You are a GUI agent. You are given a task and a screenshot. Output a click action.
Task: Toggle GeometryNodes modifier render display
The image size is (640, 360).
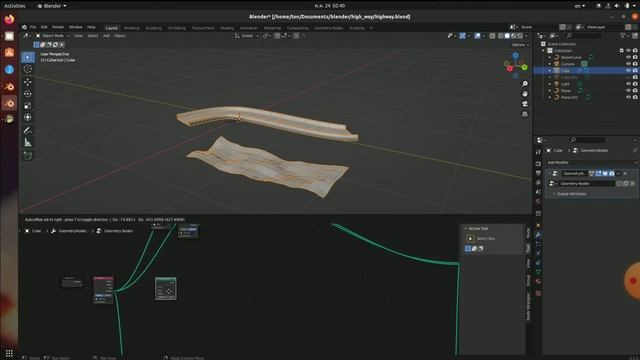click(611, 173)
